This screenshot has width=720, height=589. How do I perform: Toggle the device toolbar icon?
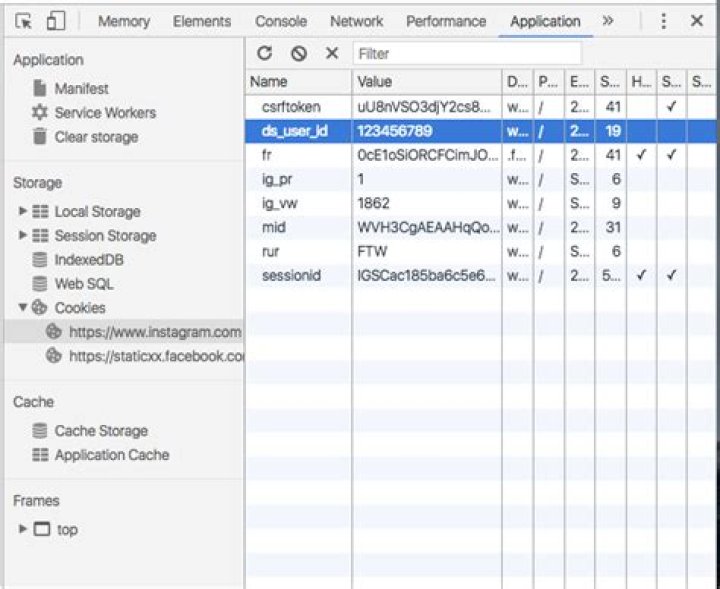pyautogui.click(x=56, y=21)
